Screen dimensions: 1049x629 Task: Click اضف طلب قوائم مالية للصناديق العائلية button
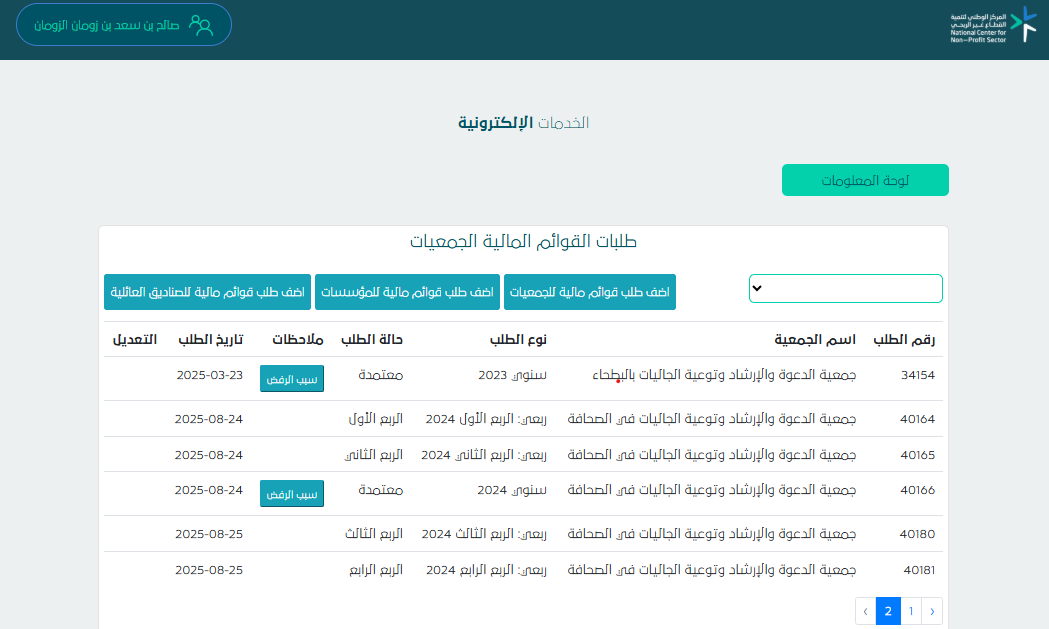pos(207,292)
